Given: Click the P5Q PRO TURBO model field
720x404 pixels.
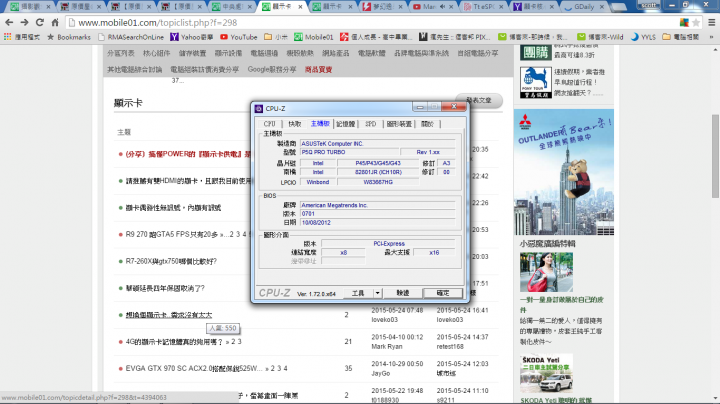Looking at the screenshot, I should [349, 152].
